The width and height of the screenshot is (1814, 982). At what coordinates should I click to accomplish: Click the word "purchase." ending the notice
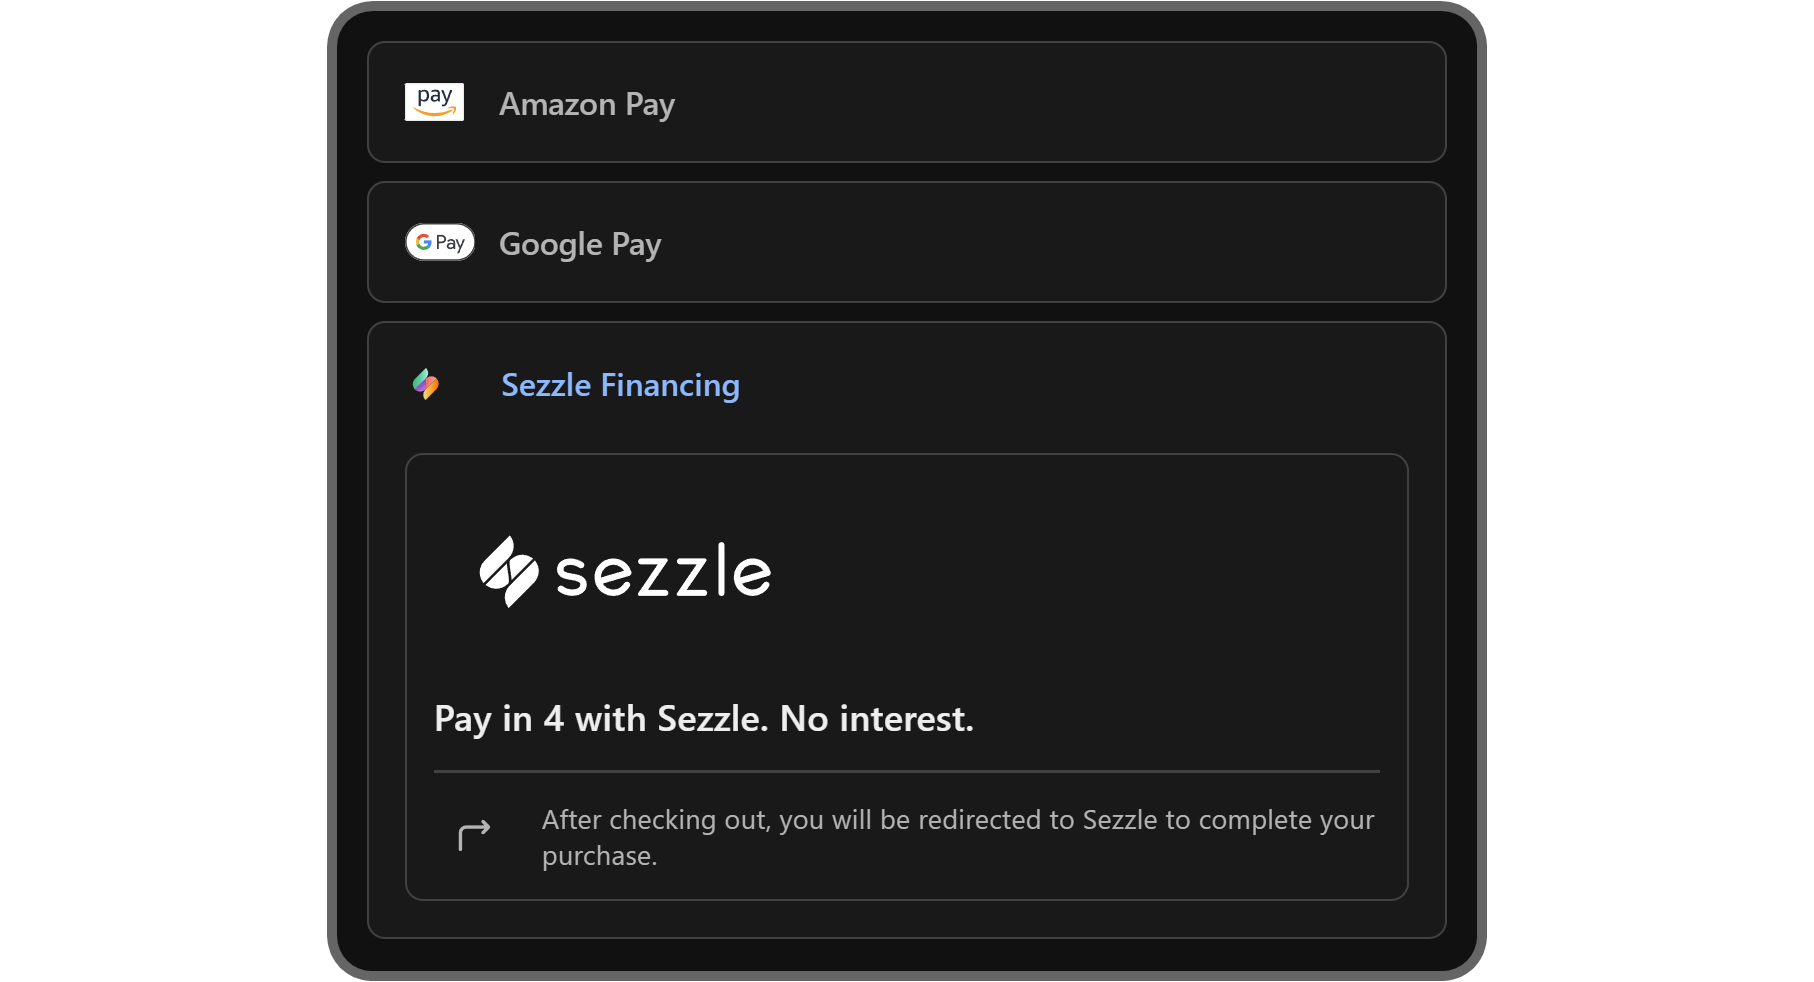click(599, 856)
